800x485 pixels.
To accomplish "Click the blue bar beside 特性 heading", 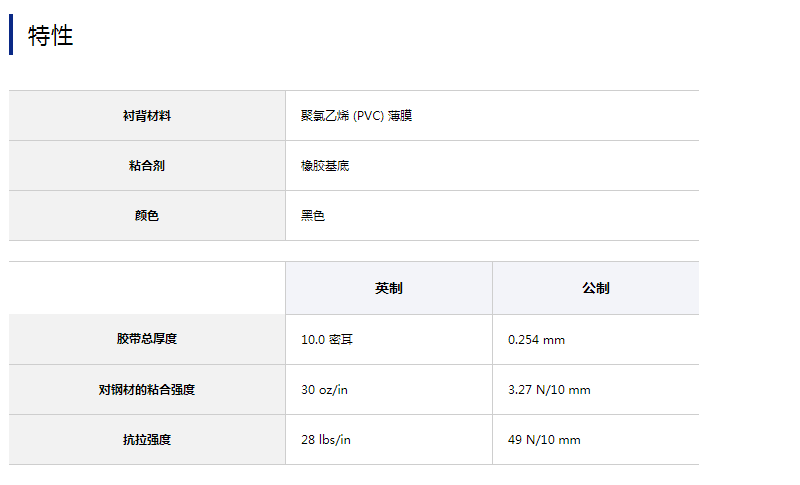I will [11, 35].
